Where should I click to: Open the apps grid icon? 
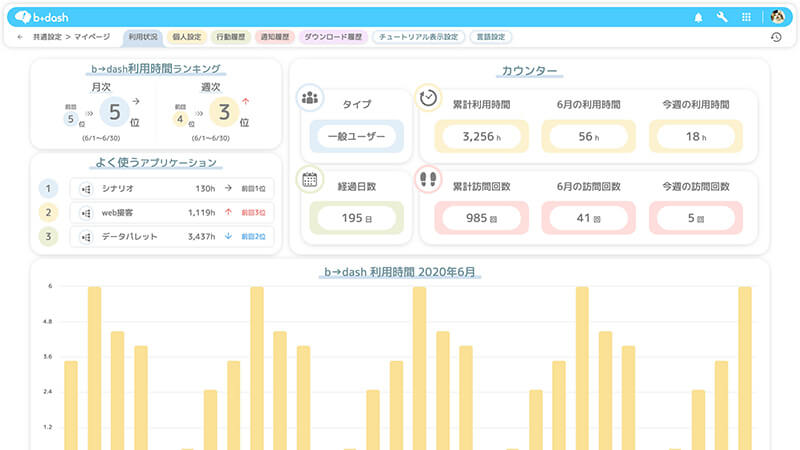(x=746, y=17)
